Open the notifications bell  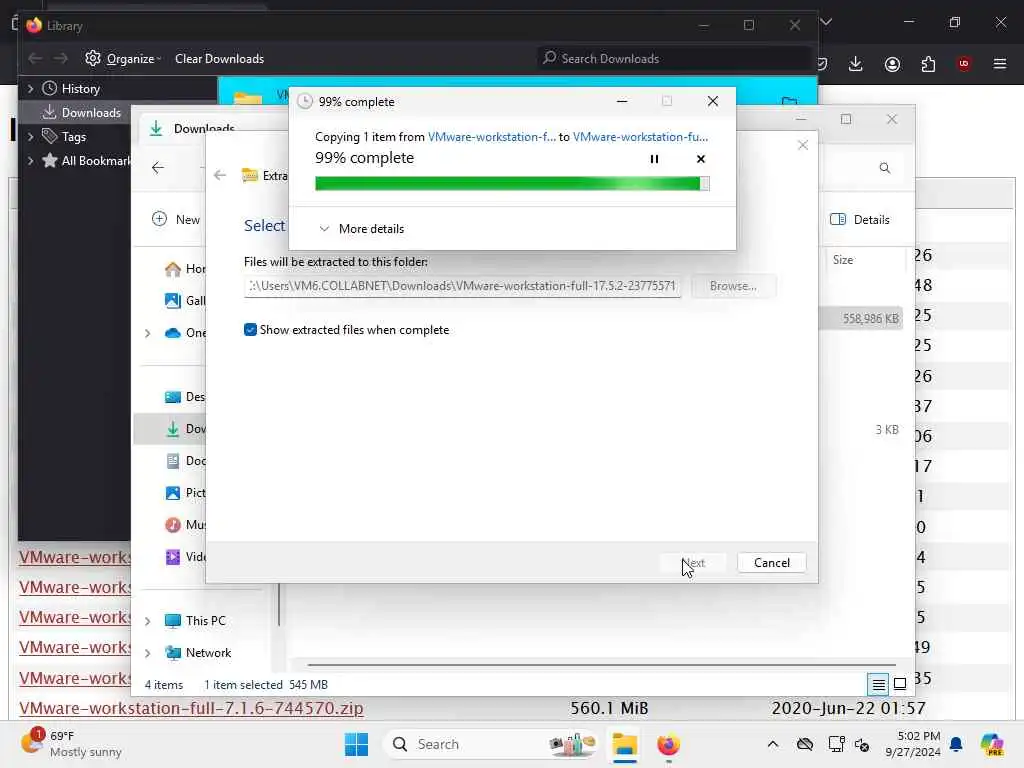[956, 744]
